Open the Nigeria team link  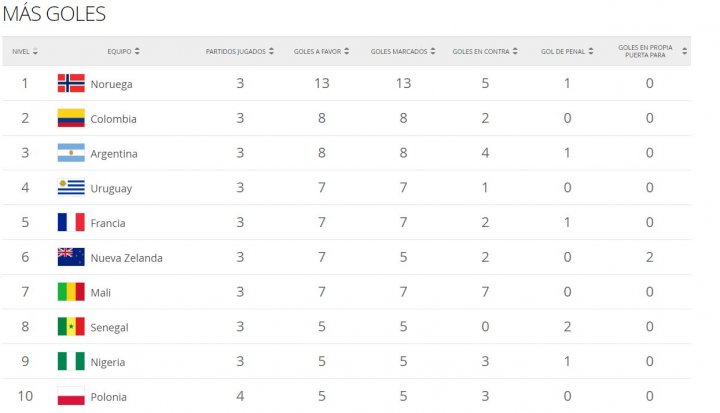(x=108, y=362)
